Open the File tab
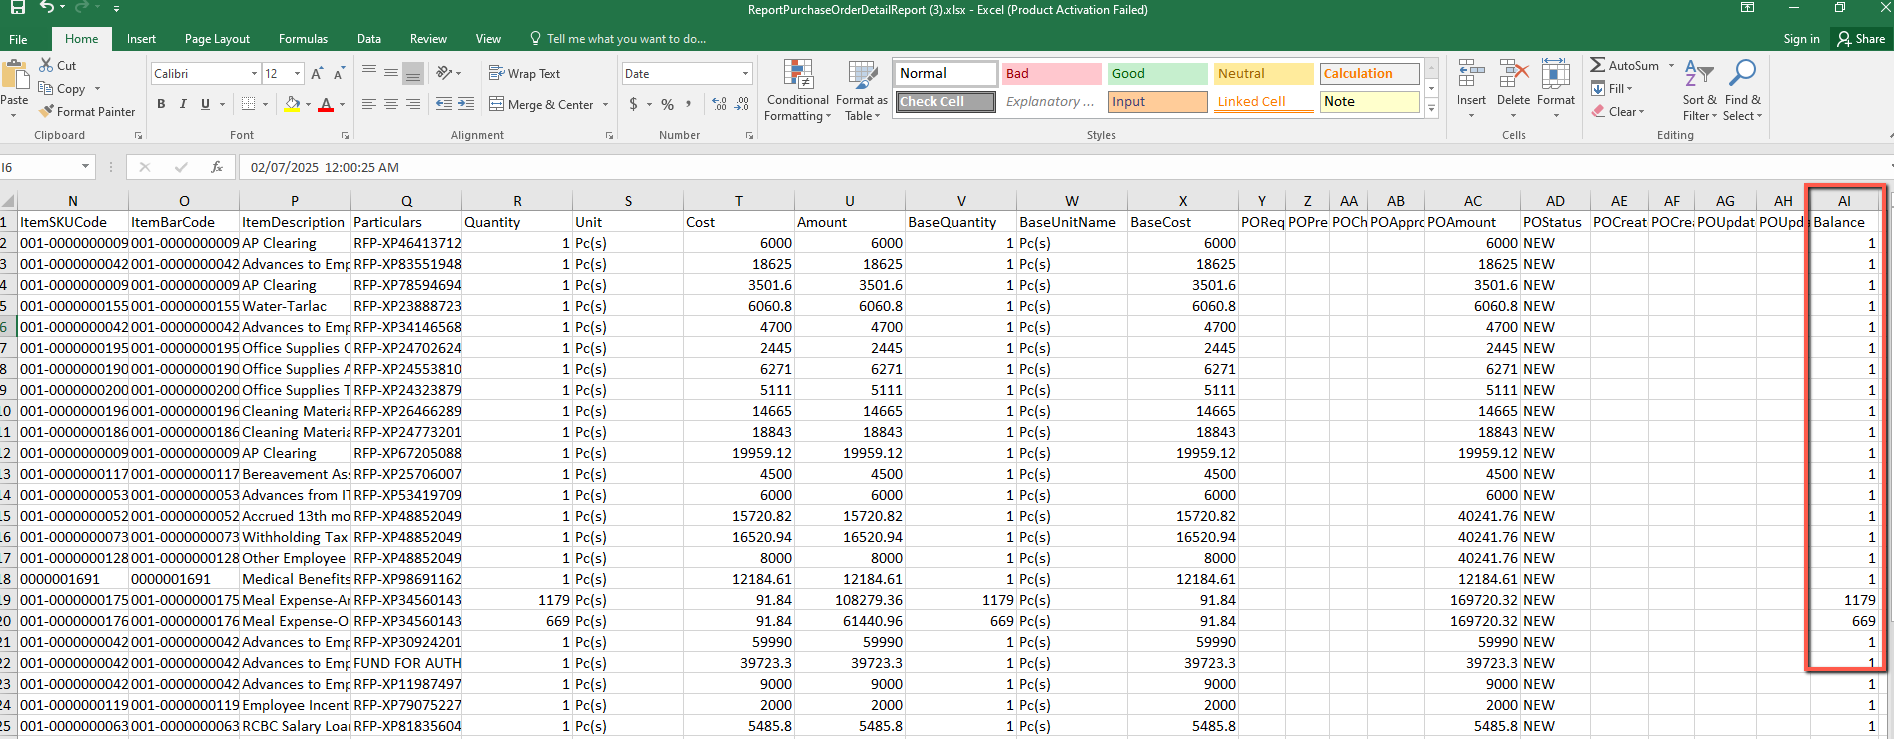 tap(18, 39)
